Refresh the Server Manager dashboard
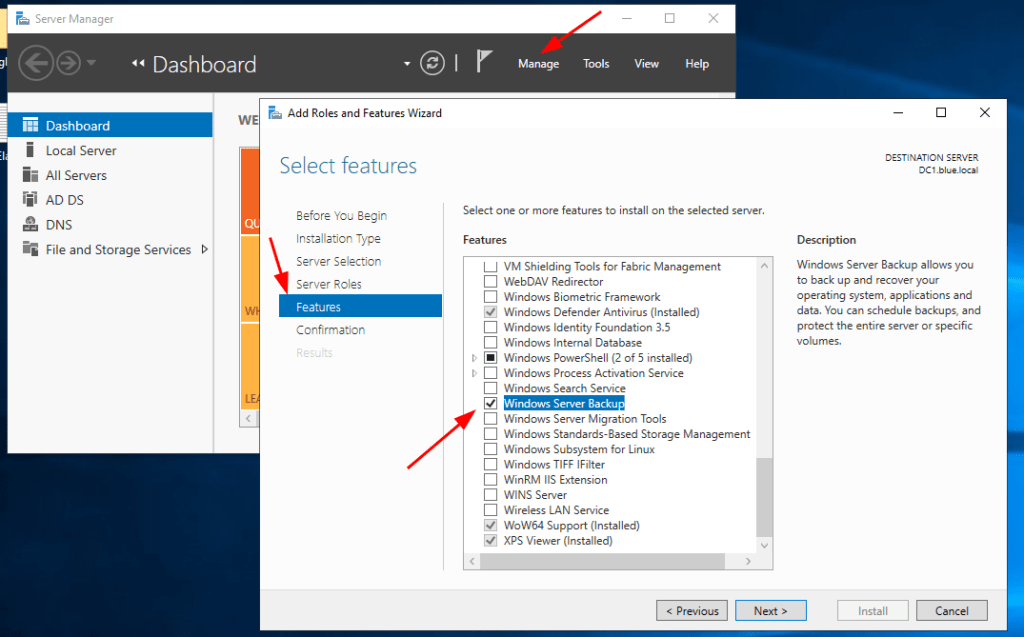Viewport: 1024px width, 637px height. (x=432, y=64)
